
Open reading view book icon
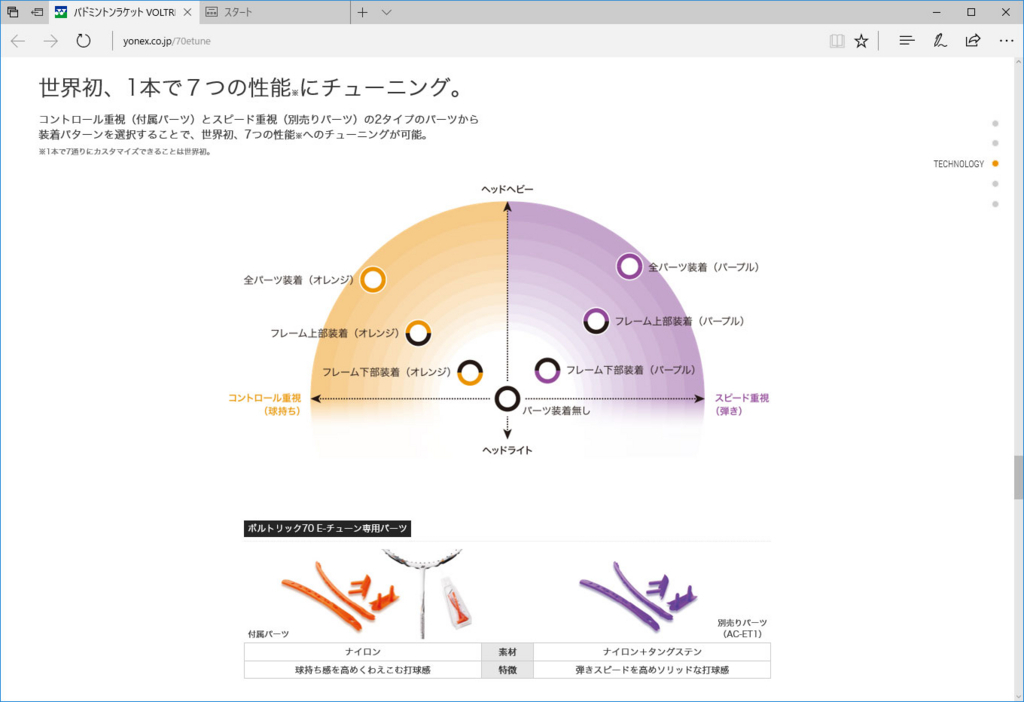coord(837,41)
